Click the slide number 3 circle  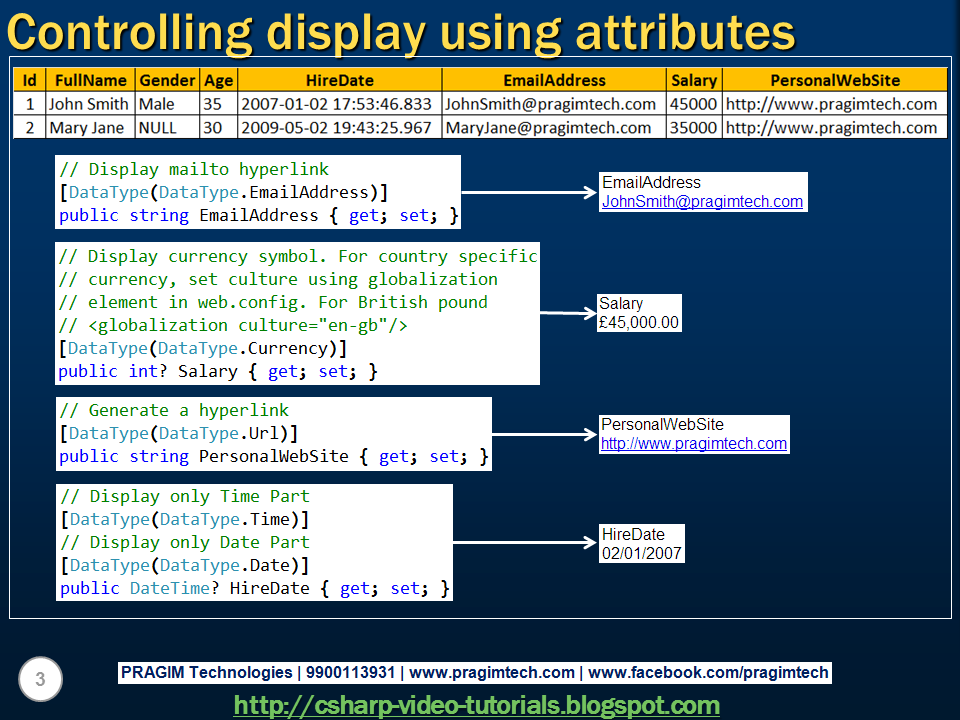[x=40, y=679]
